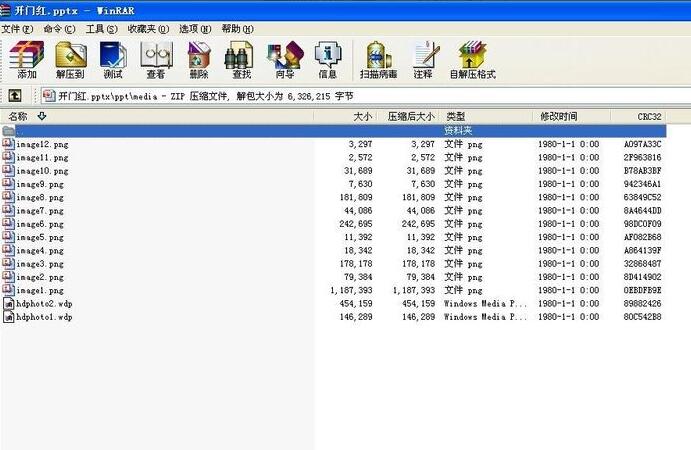The height and width of the screenshot is (450, 691).
Task: Click the 注释 (Comment) toolbar icon
Action: point(424,60)
